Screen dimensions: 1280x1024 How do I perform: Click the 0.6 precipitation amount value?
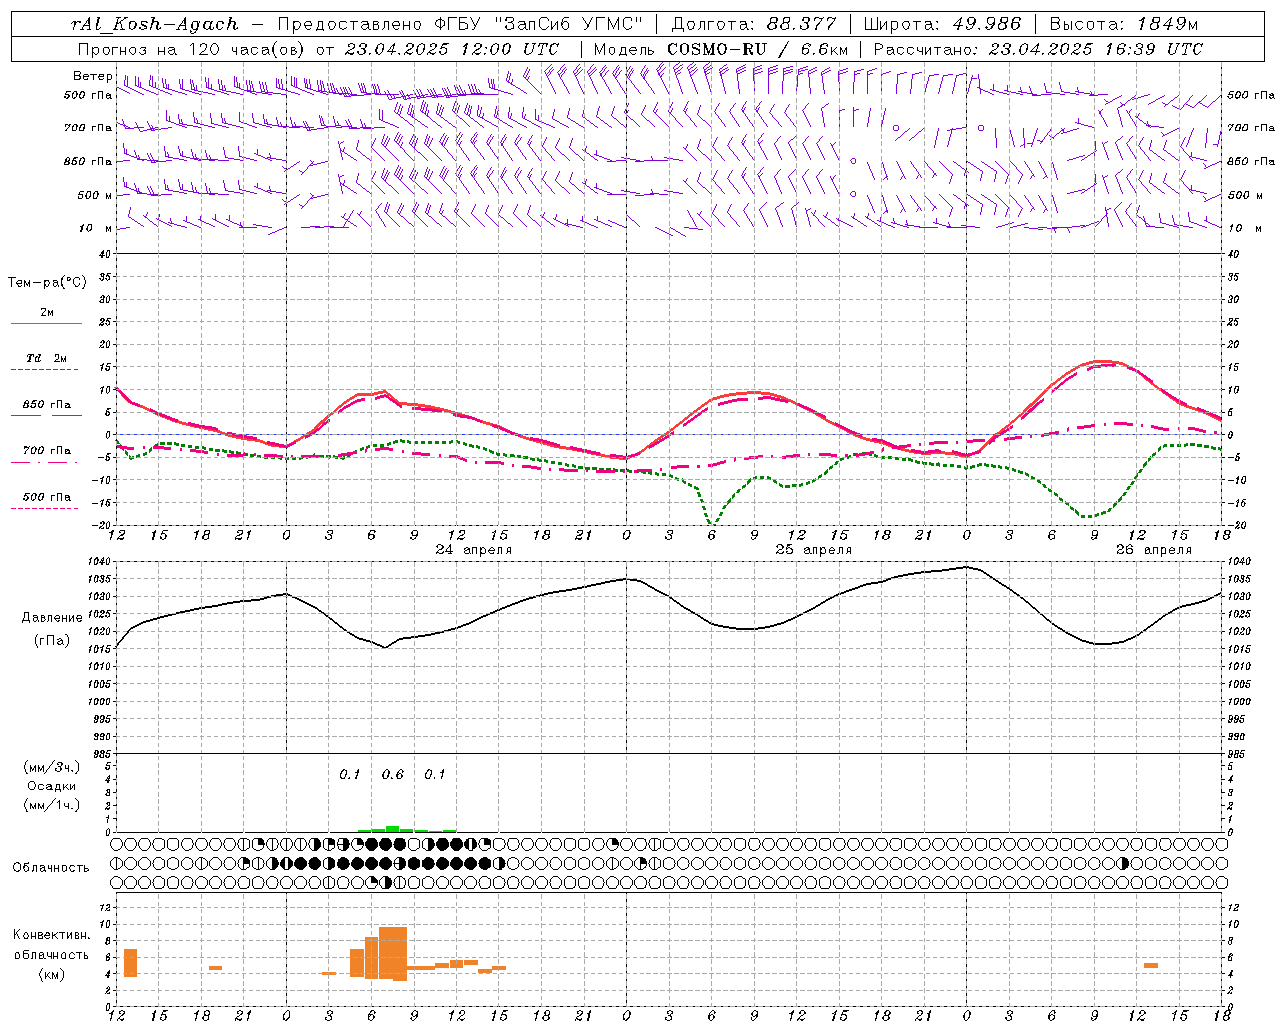pyautogui.click(x=393, y=775)
